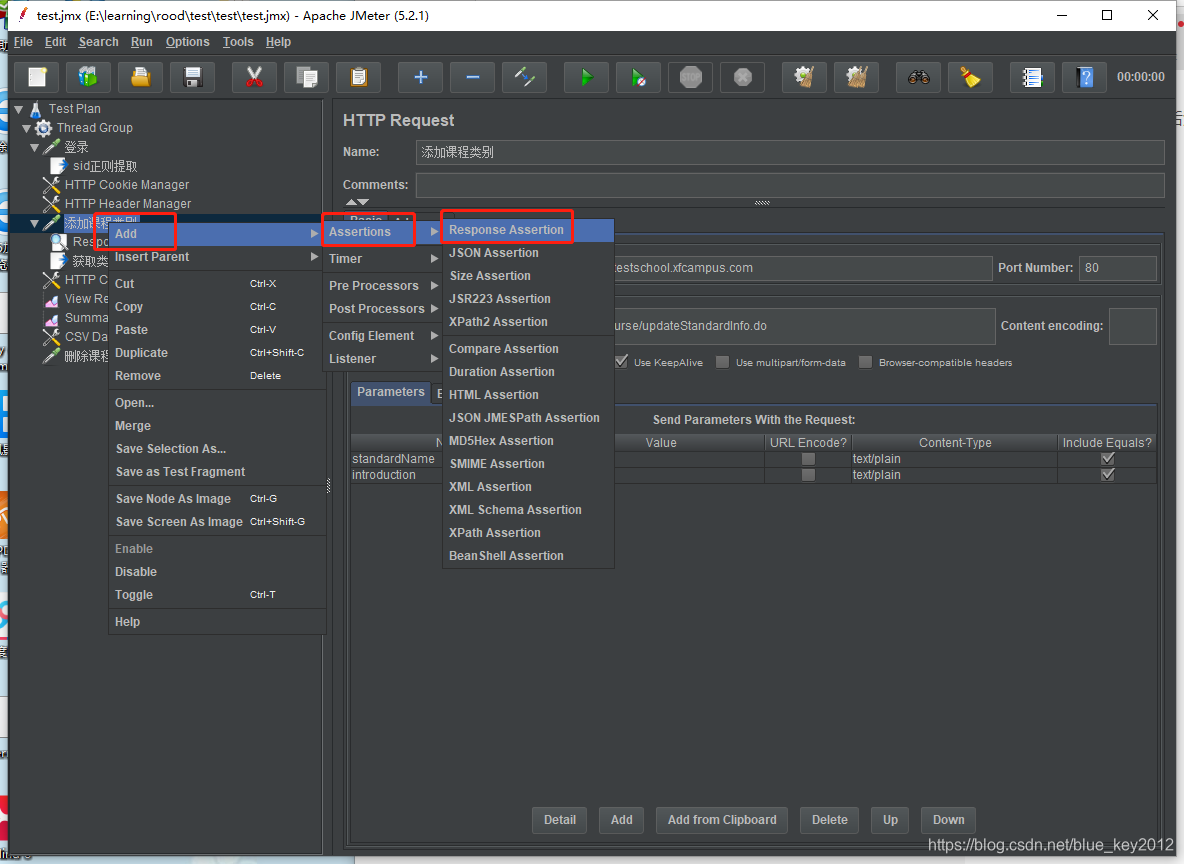Screen dimensions: 1184x864
Task: Toggle the Use KeepAlive checkbox
Action: pos(621,362)
